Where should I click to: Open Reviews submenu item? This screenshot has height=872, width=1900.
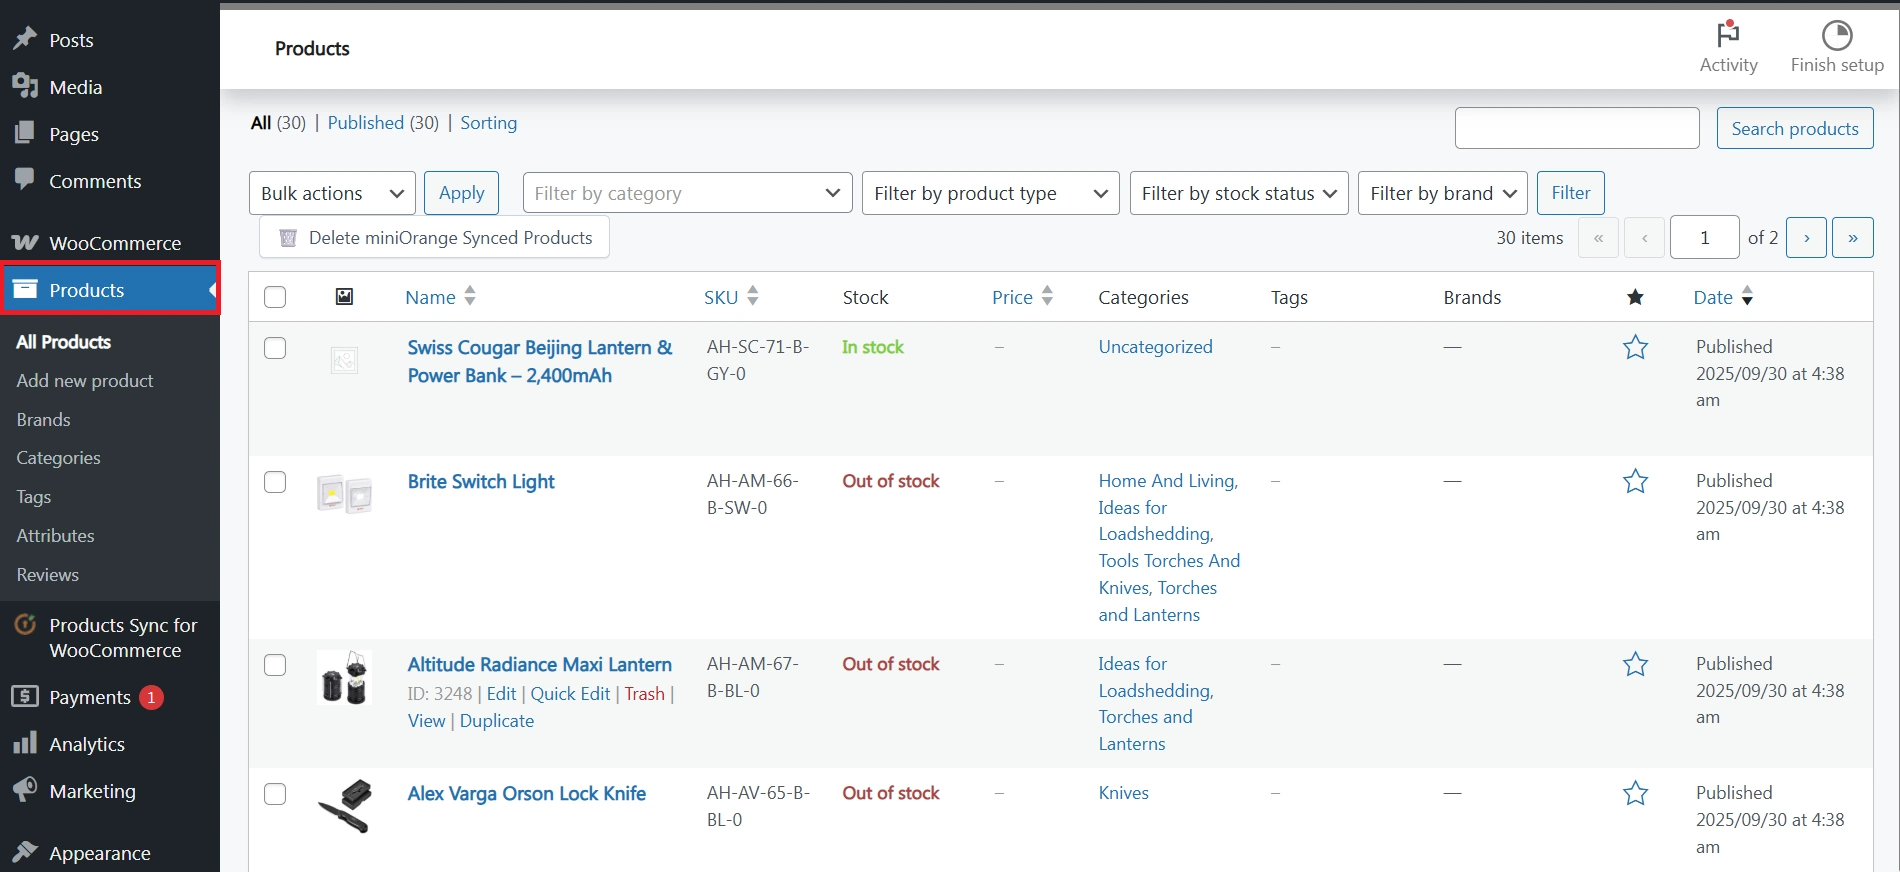coord(48,575)
